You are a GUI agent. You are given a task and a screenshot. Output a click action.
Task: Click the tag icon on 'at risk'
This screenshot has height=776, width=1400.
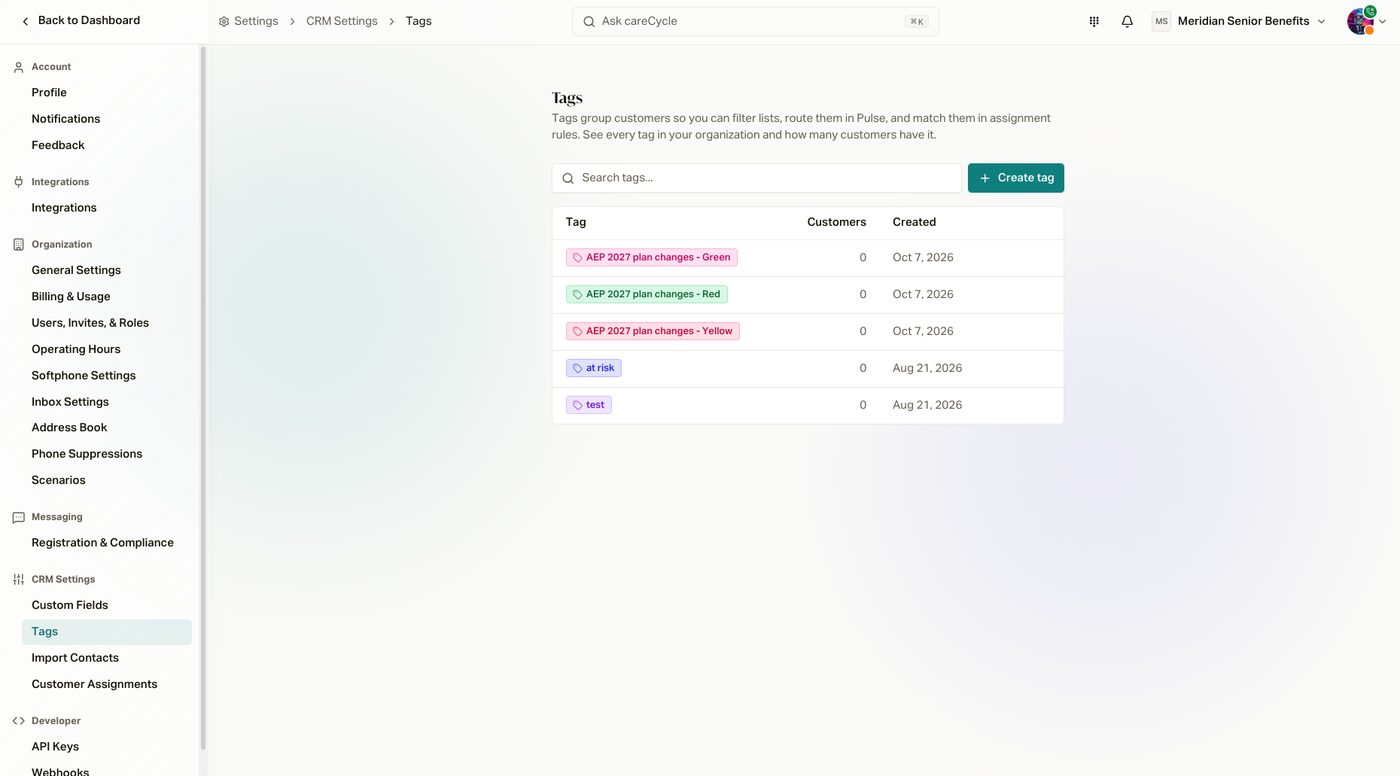click(x=578, y=368)
